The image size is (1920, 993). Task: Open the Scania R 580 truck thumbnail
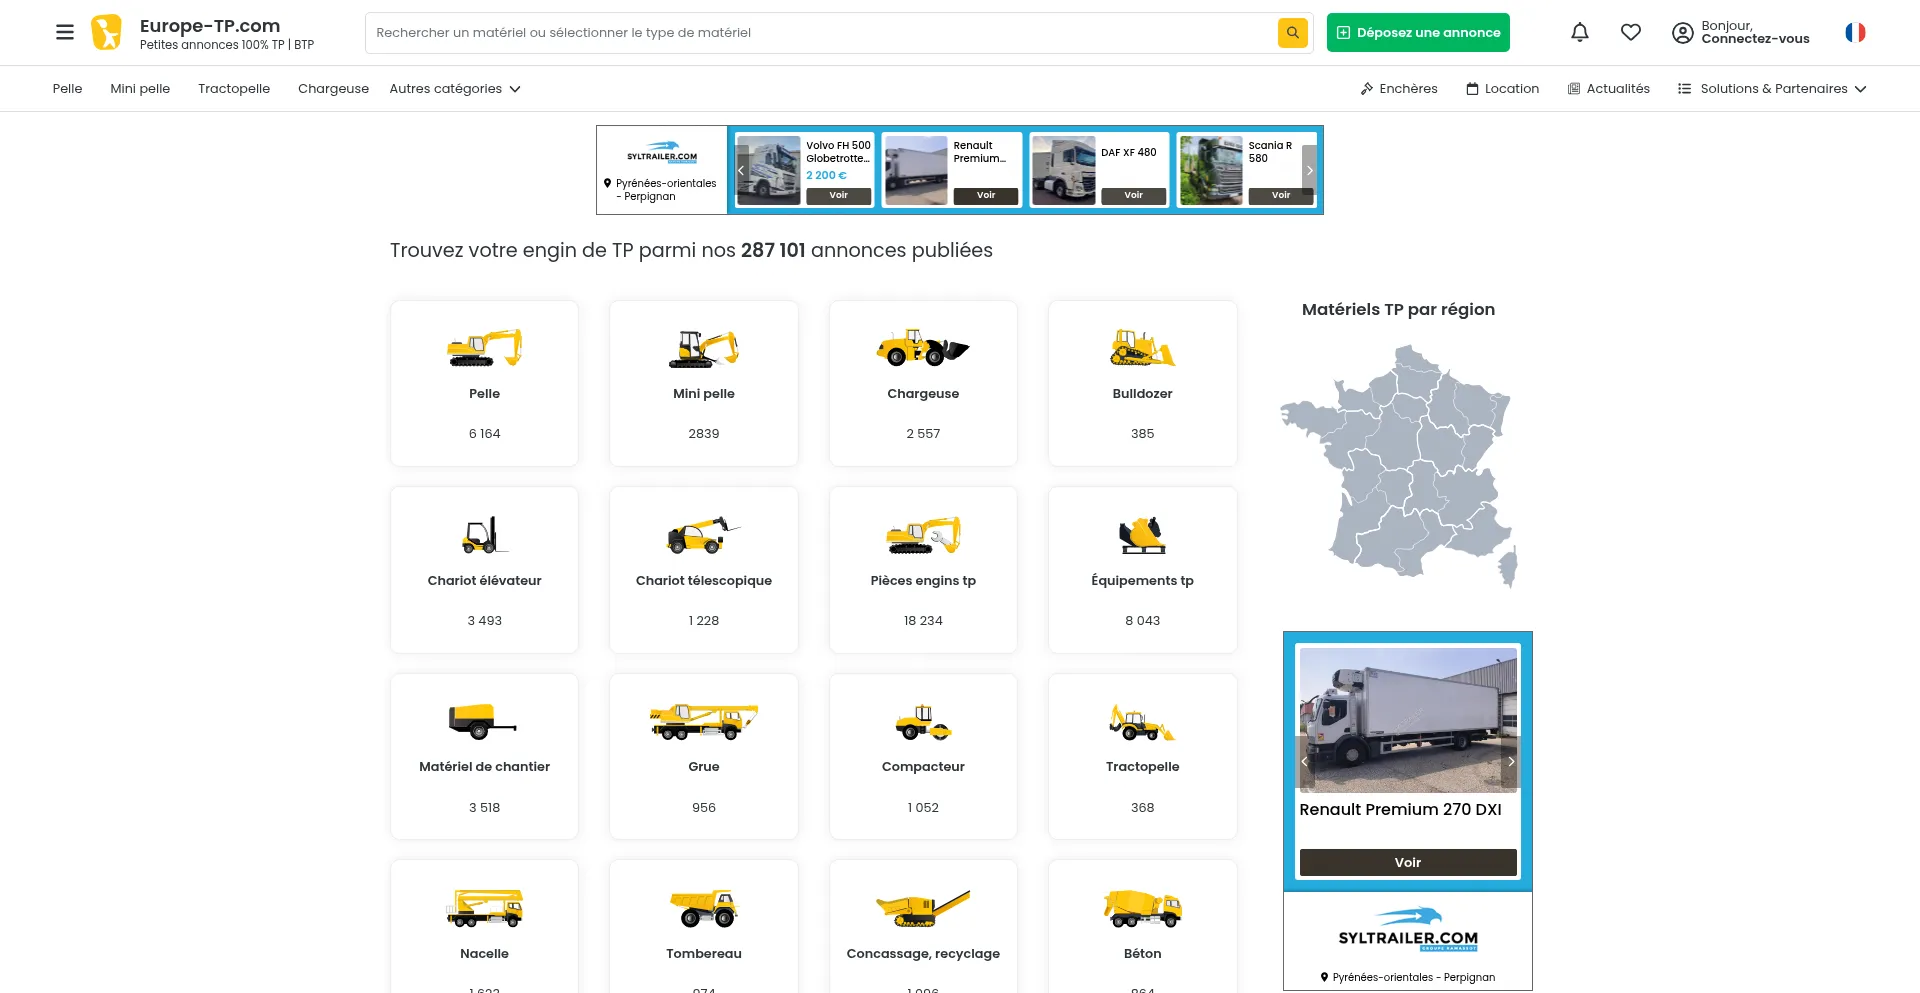1210,171
